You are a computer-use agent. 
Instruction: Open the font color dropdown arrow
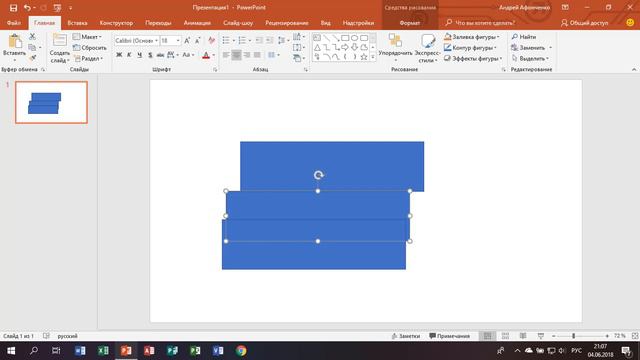[213, 55]
